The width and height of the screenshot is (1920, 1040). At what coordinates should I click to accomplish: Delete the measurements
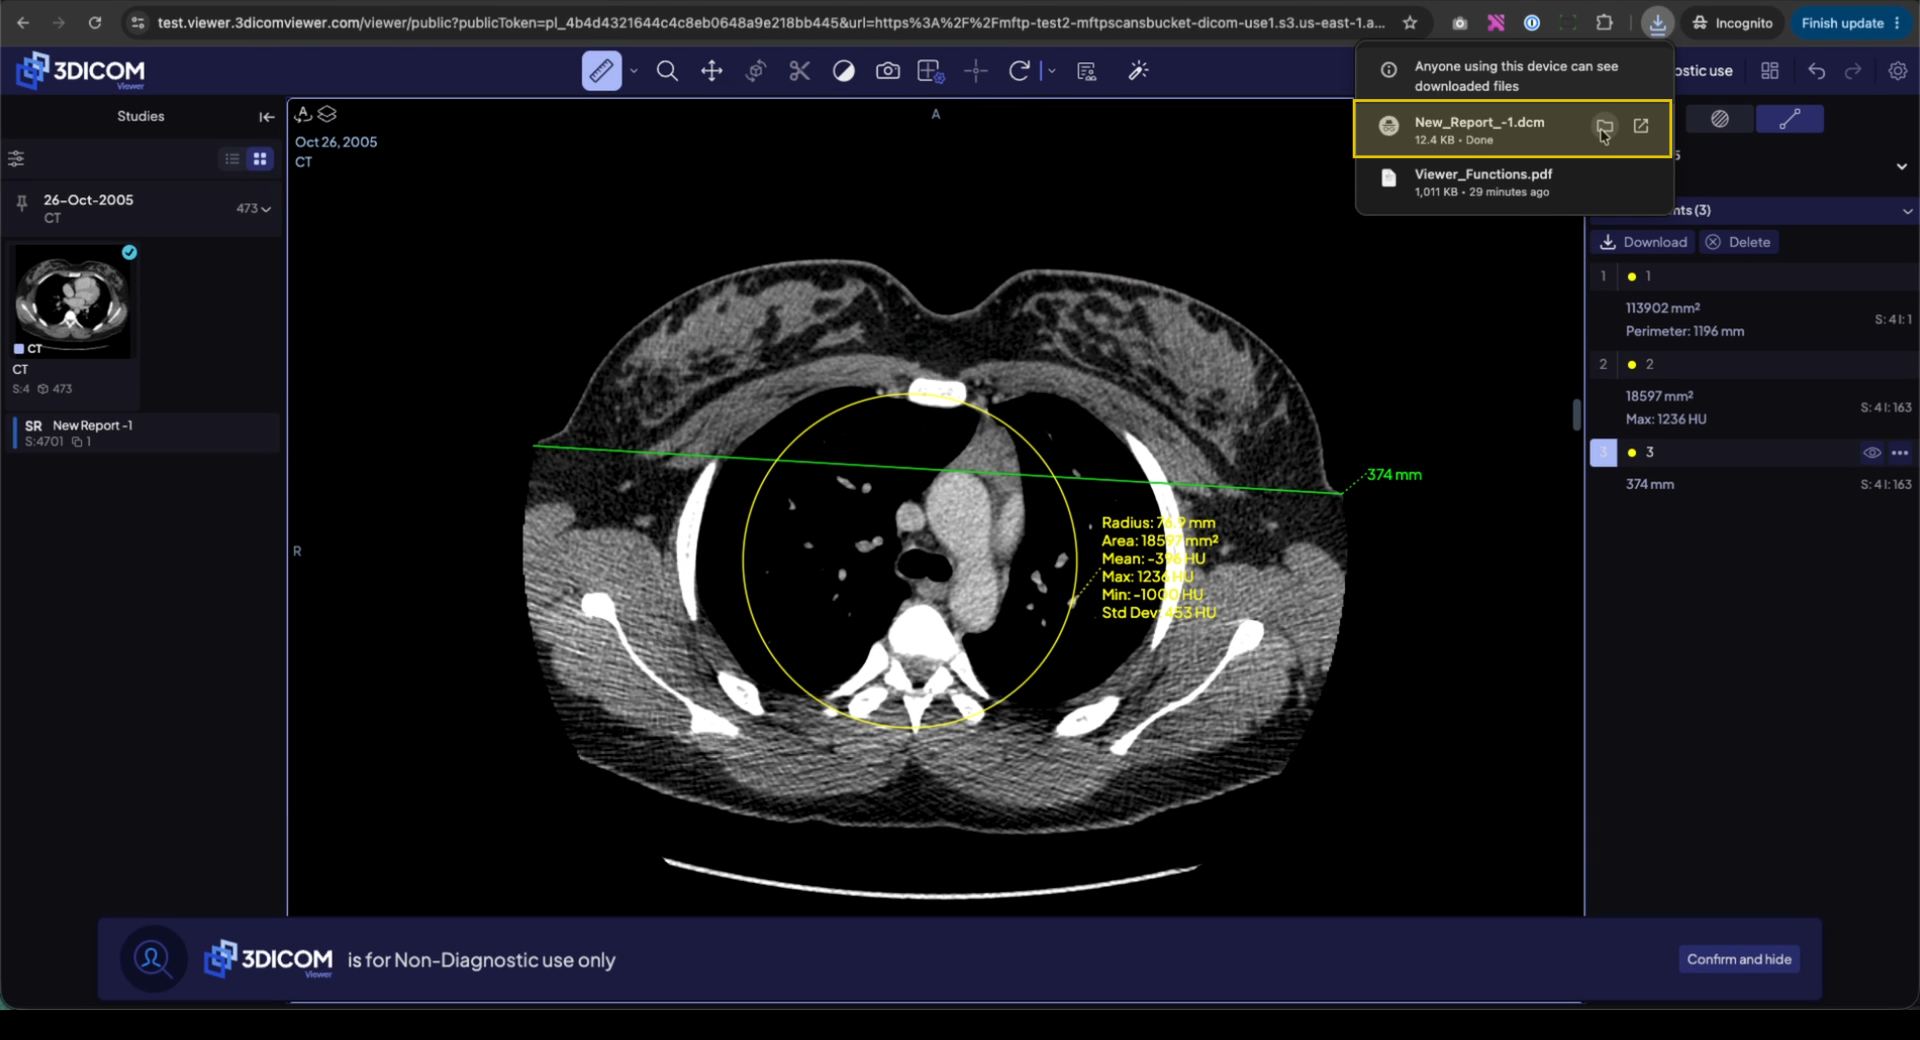pos(1738,242)
